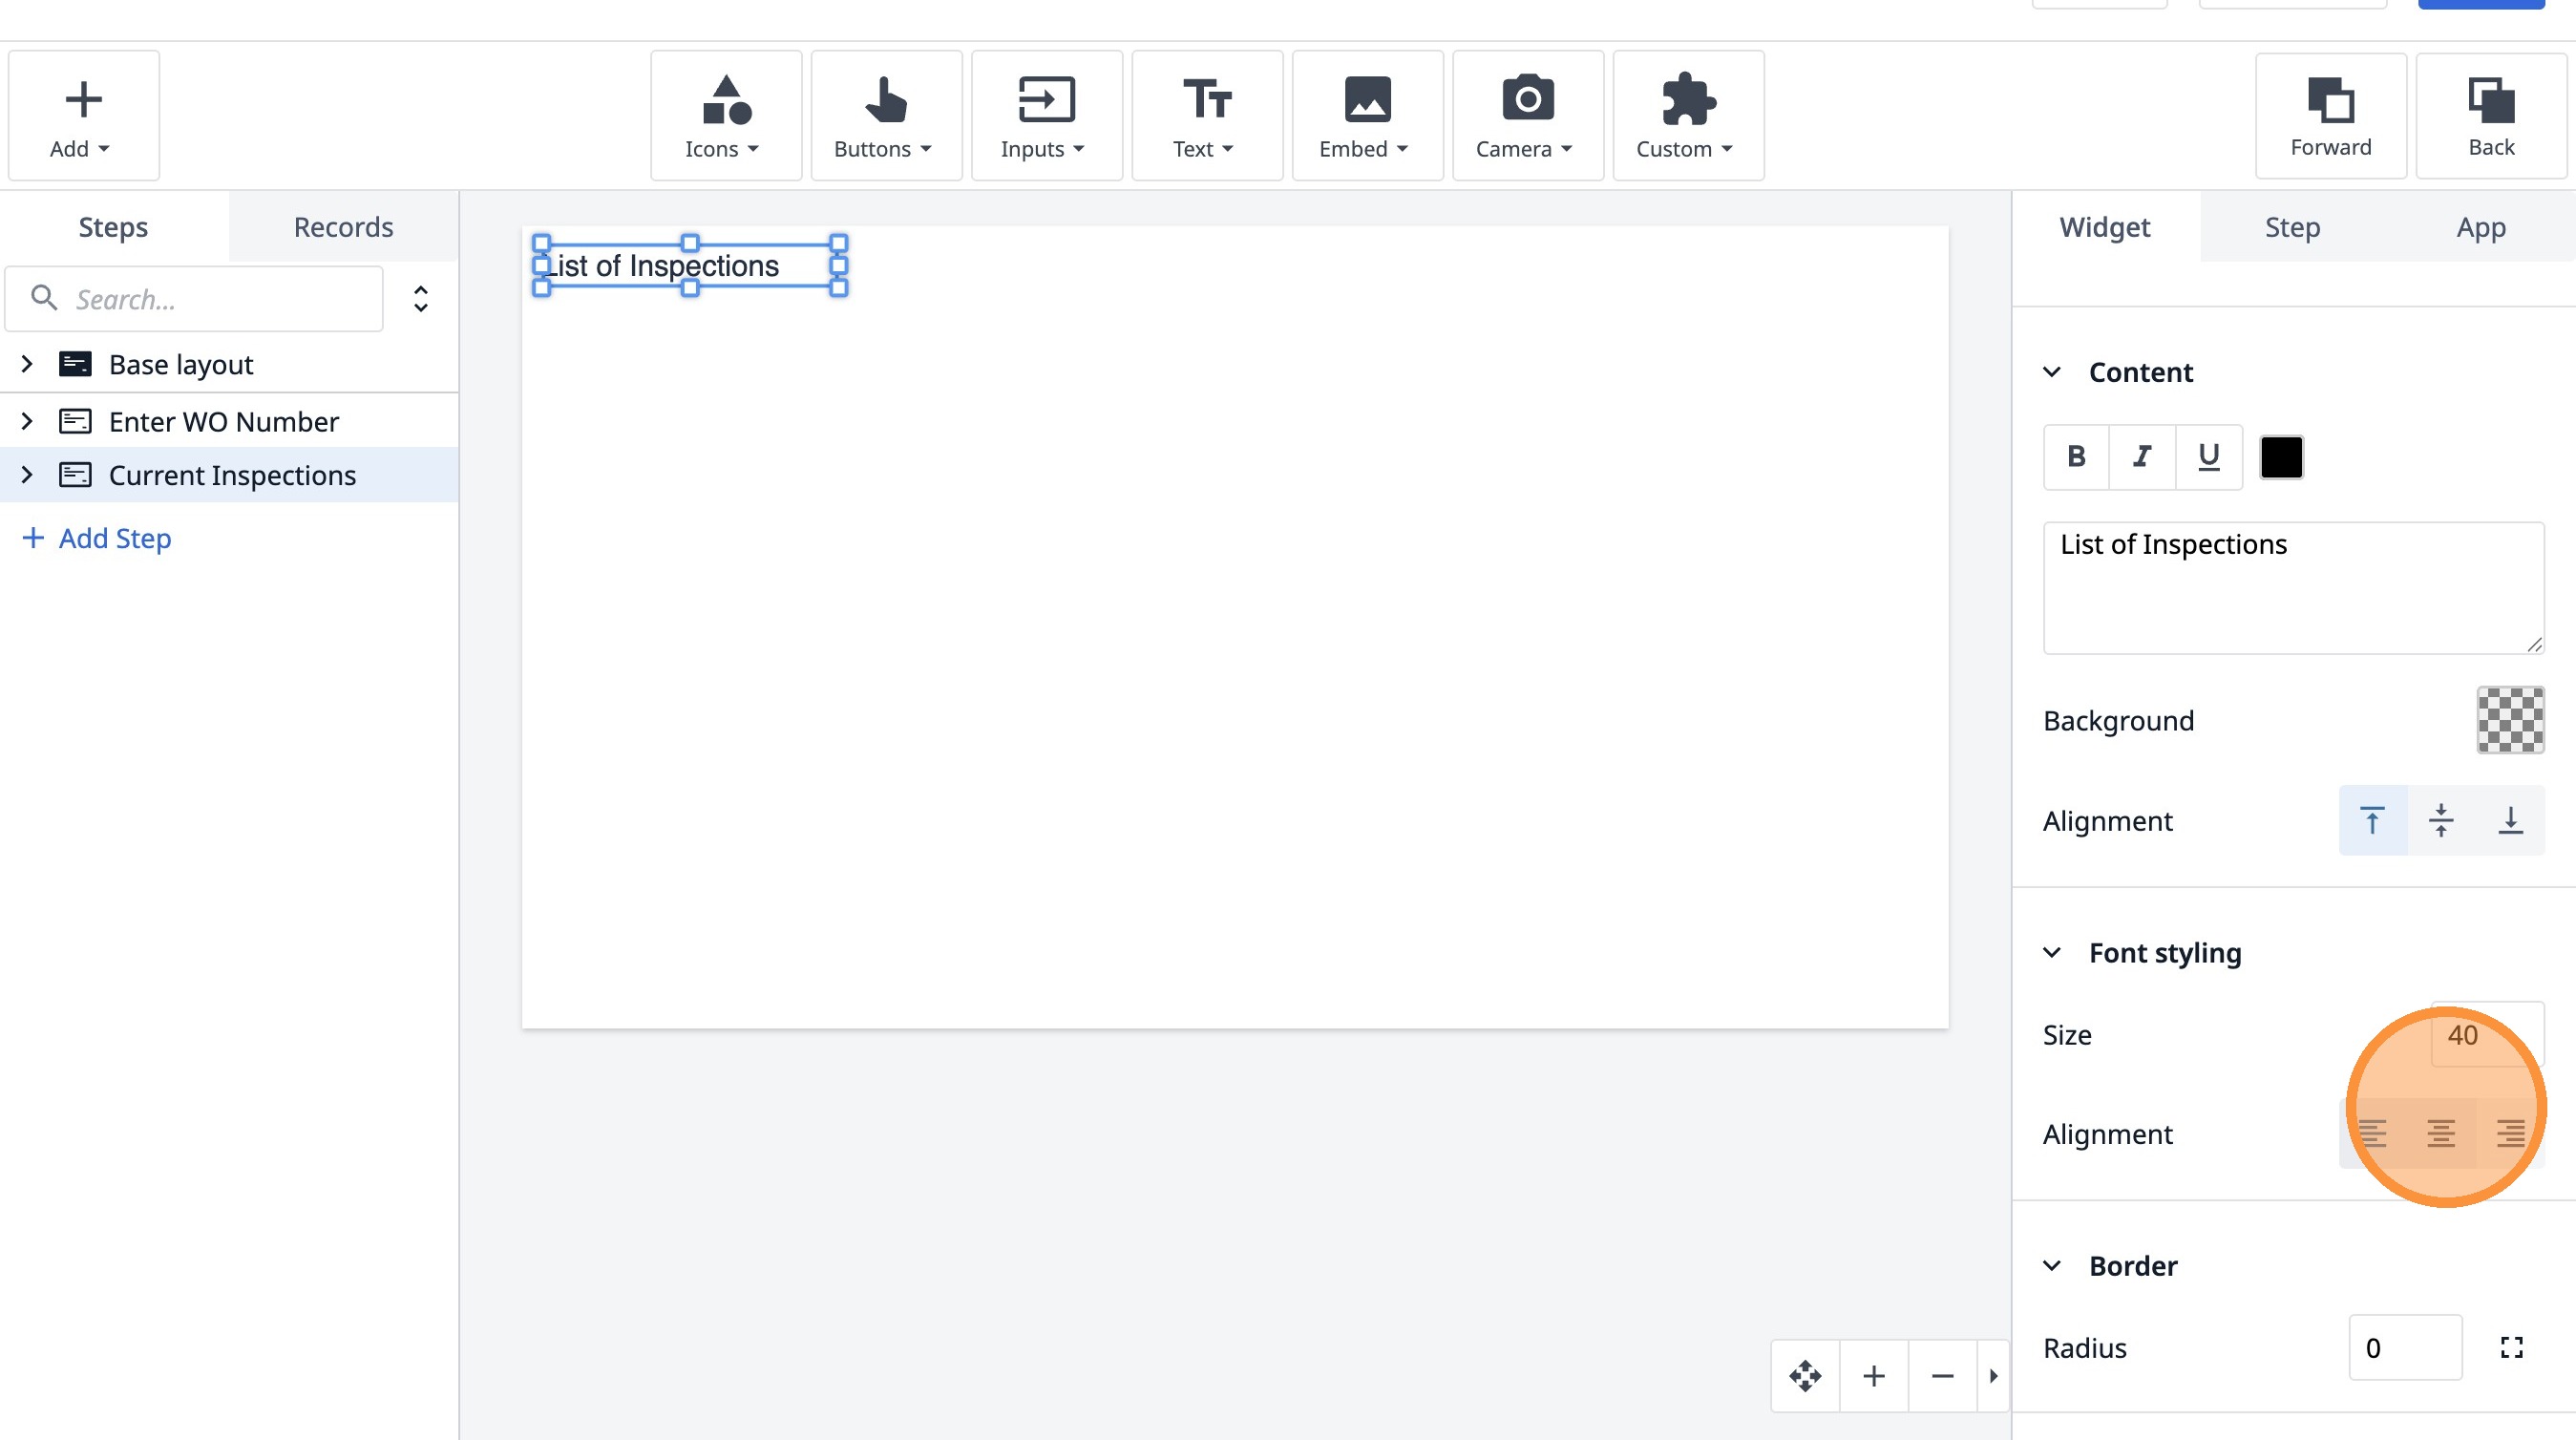The height and width of the screenshot is (1440, 2576).
Task: Open the Step properties tab
Action: (x=2292, y=227)
